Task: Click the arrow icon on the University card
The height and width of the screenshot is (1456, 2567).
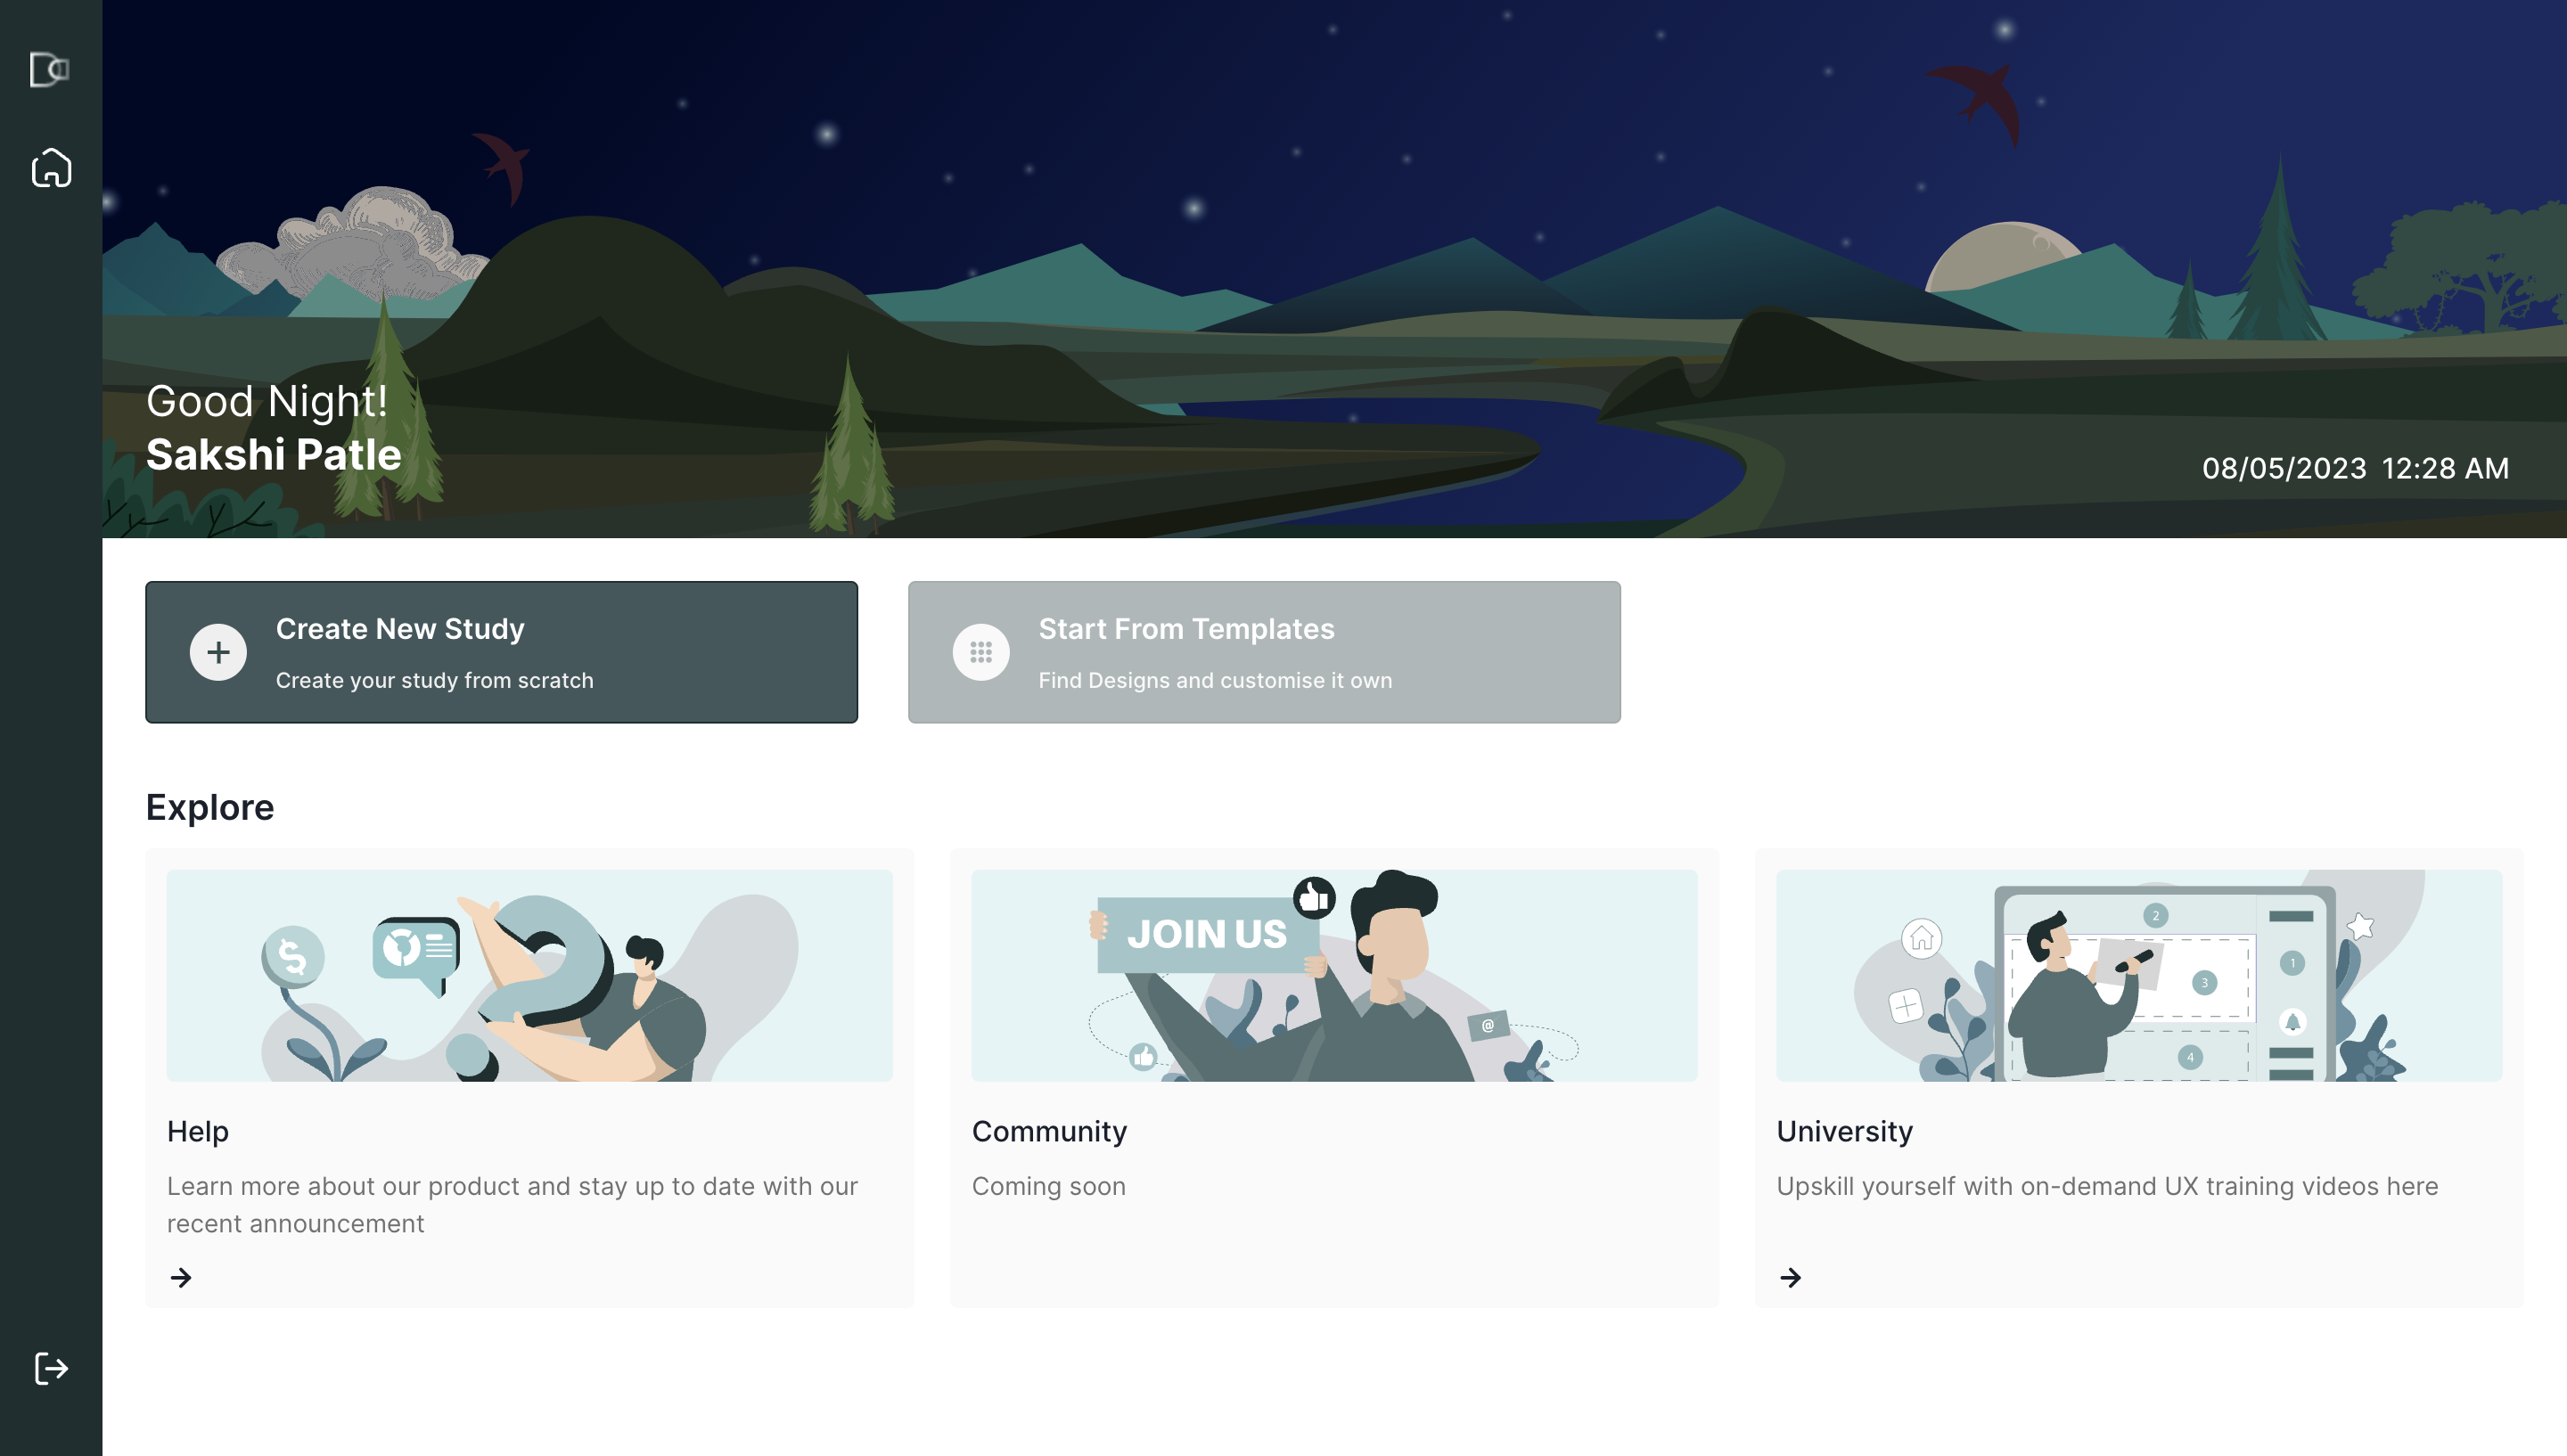Action: point(1791,1277)
